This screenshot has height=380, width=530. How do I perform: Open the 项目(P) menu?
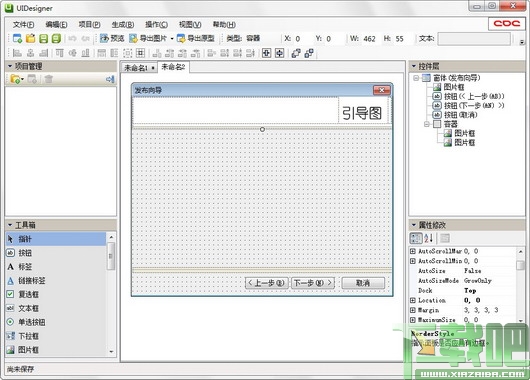pyautogui.click(x=90, y=25)
